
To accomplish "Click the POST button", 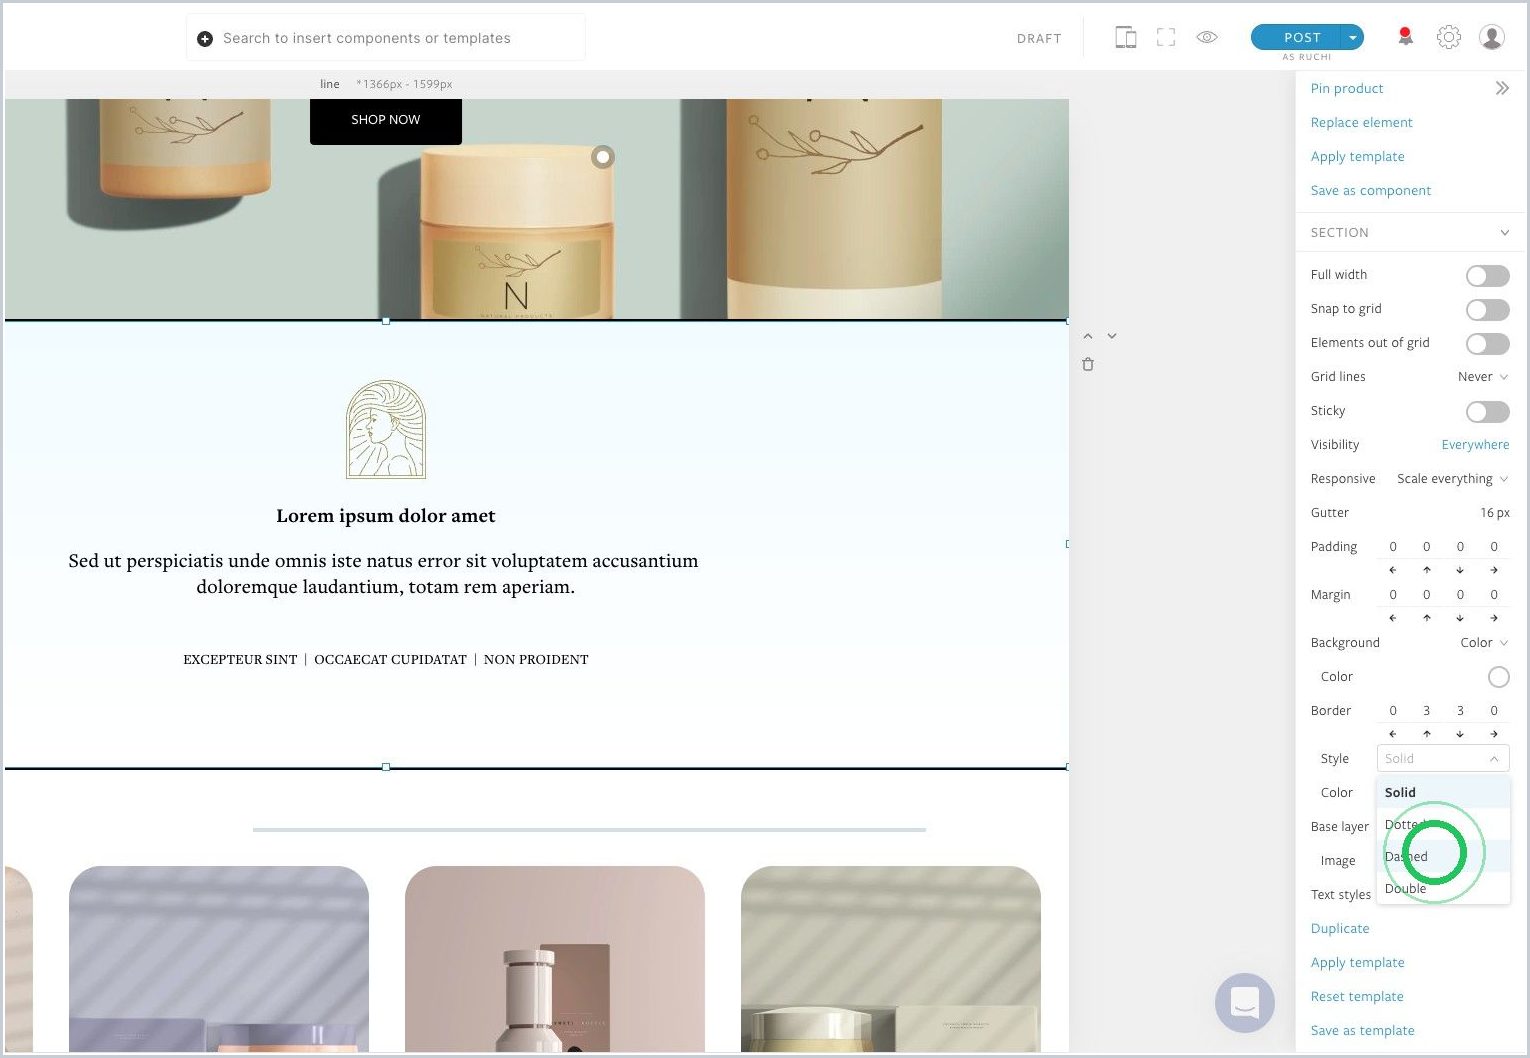I will point(1297,37).
